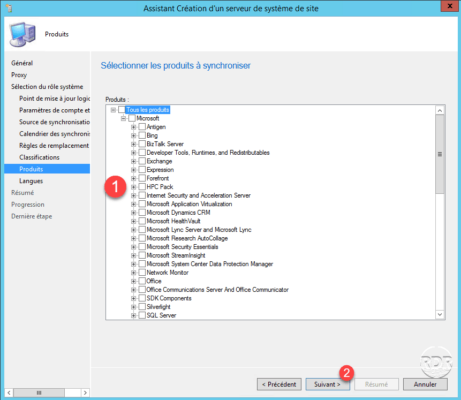Click the product list scroll down arrow

[440, 314]
